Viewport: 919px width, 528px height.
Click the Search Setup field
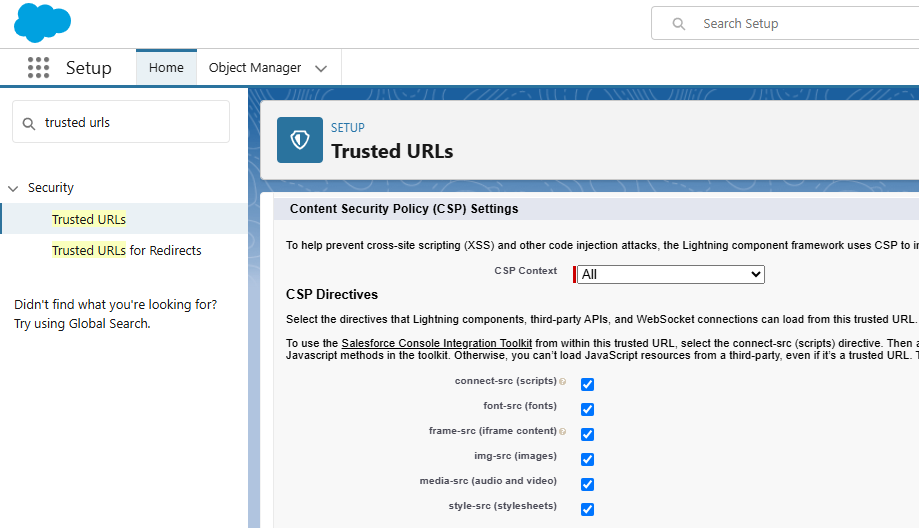pyautogui.click(x=785, y=23)
